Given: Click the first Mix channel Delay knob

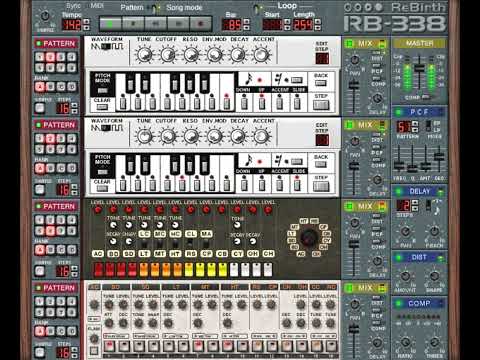Looking at the screenshot, I should point(377,99).
